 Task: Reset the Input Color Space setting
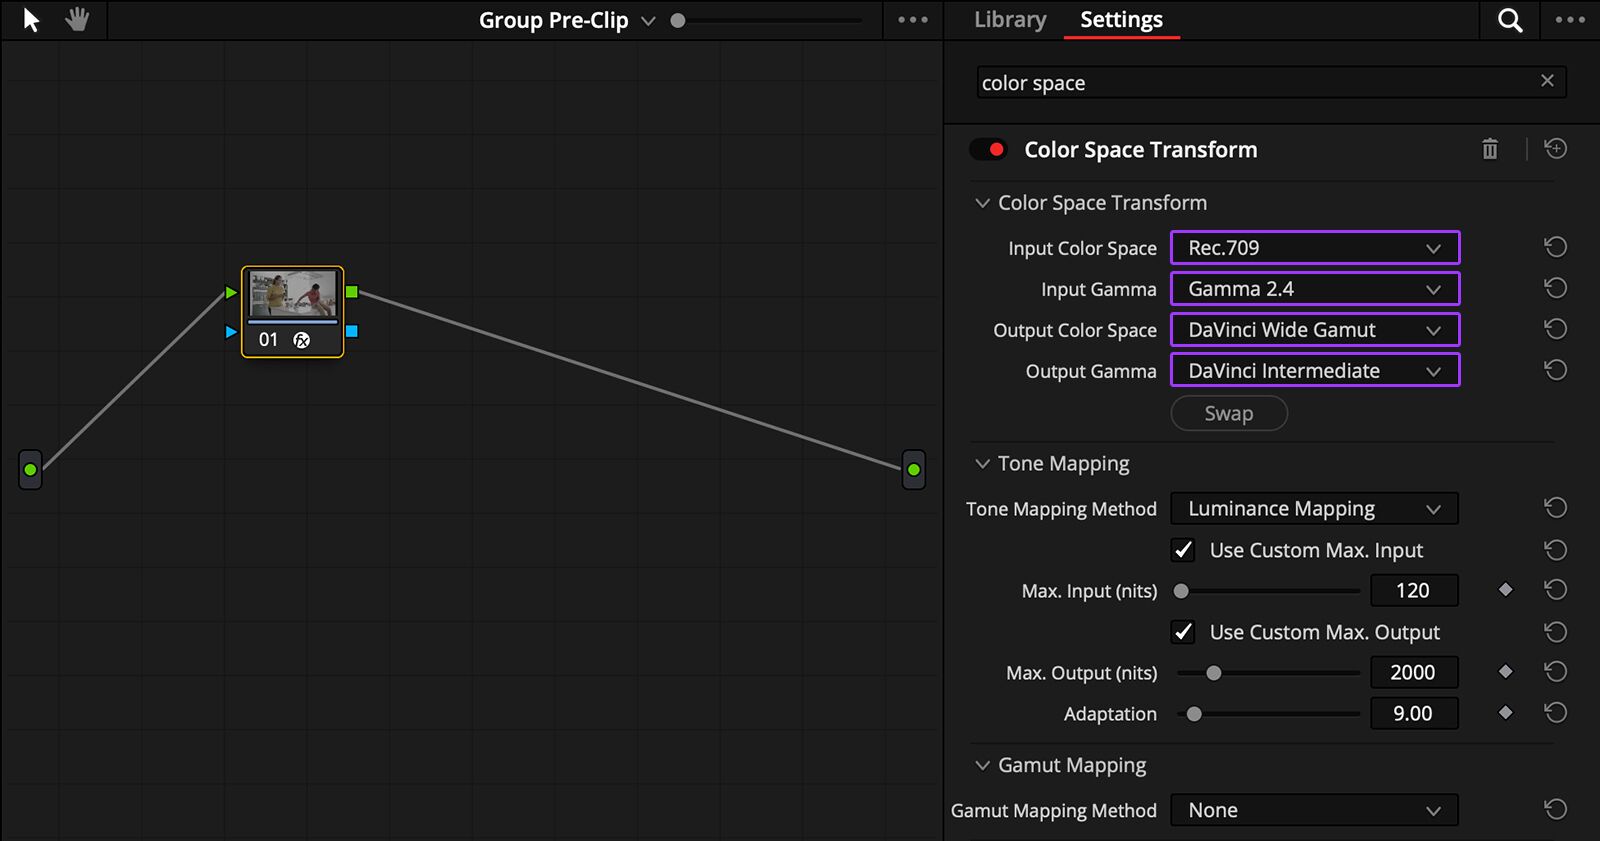[1555, 248]
